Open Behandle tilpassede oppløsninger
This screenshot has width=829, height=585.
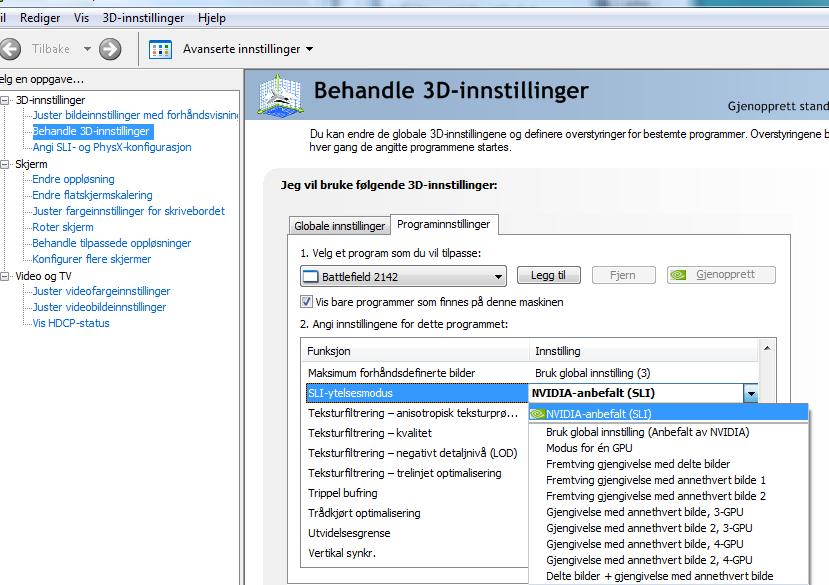pyautogui.click(x=112, y=243)
